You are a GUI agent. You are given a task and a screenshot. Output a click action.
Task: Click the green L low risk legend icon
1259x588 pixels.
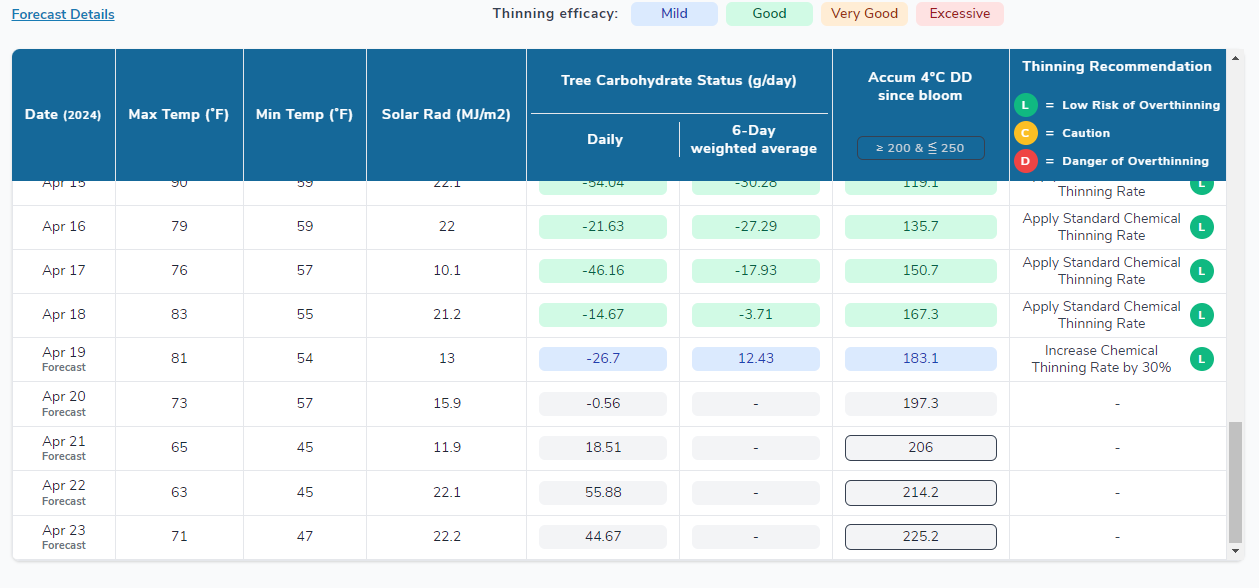click(x=1025, y=105)
